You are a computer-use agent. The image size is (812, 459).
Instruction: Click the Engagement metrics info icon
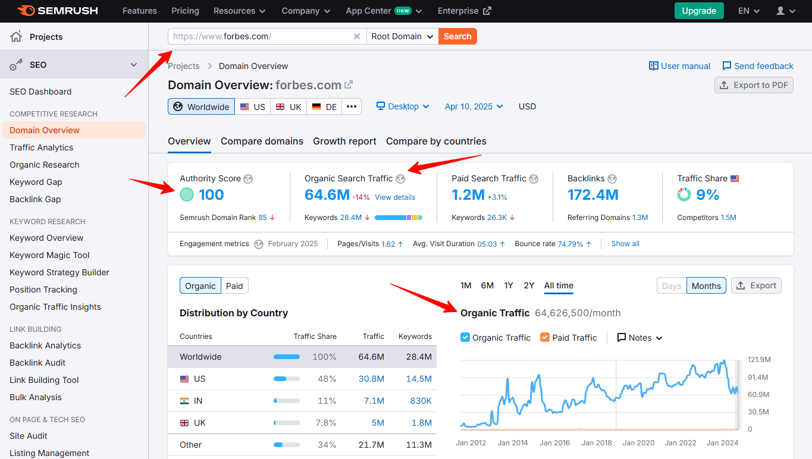click(259, 244)
